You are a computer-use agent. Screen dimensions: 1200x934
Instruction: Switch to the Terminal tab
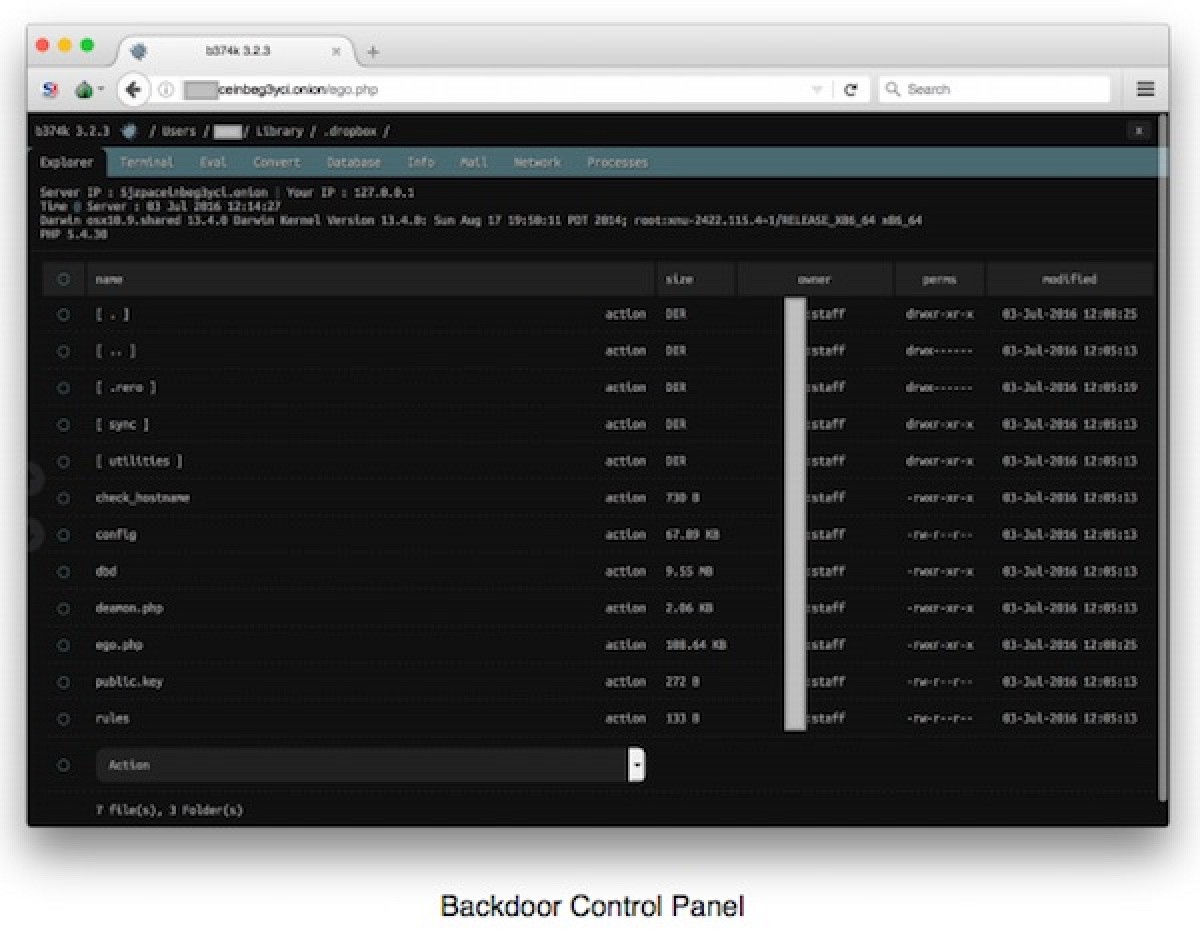tap(146, 162)
